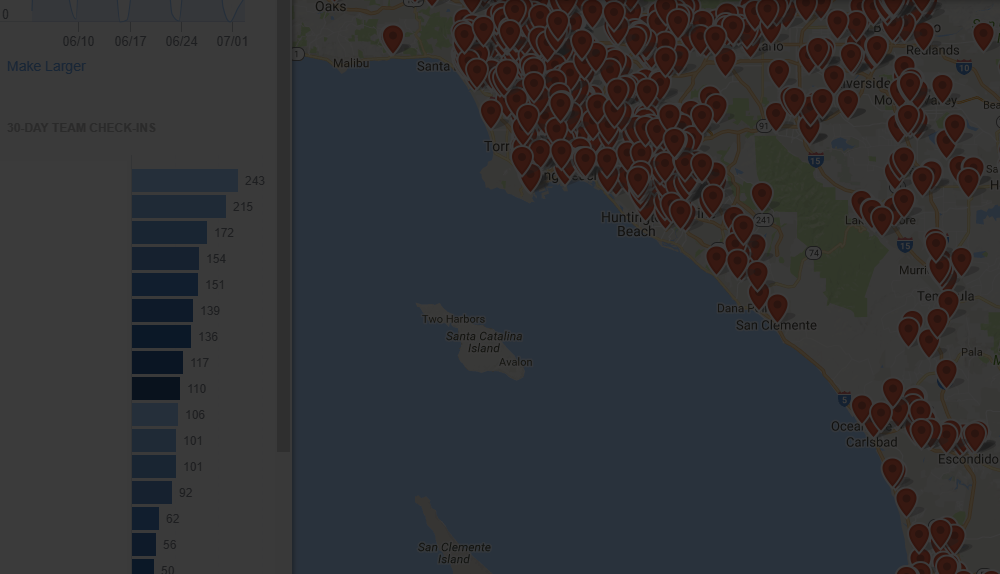Click Santa Catalina Island map label
Viewport: 1000px width, 574px height.
click(483, 342)
